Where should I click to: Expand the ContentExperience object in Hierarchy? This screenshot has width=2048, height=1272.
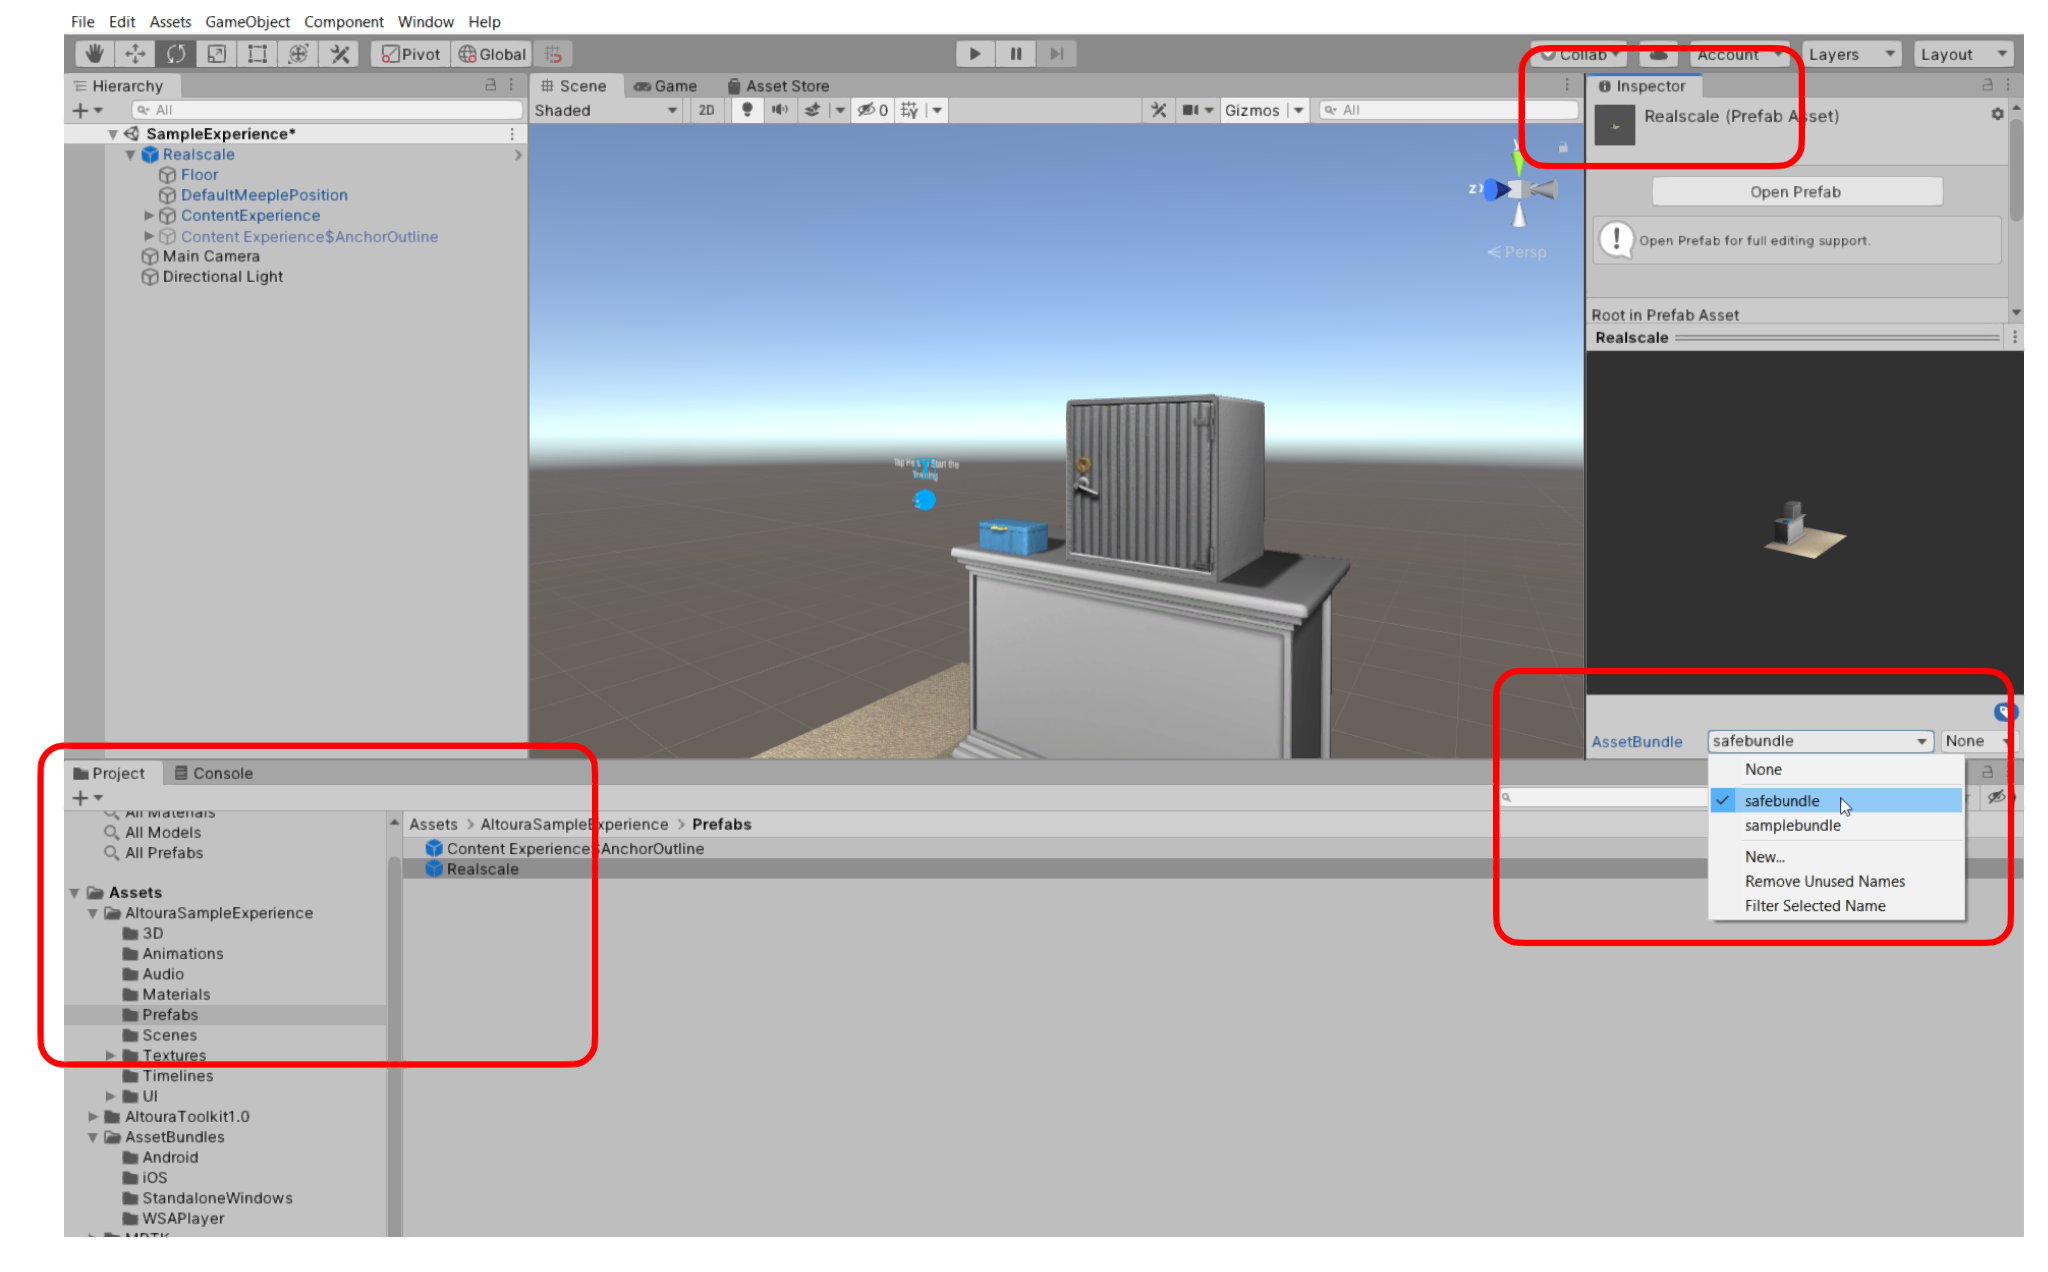click(149, 216)
